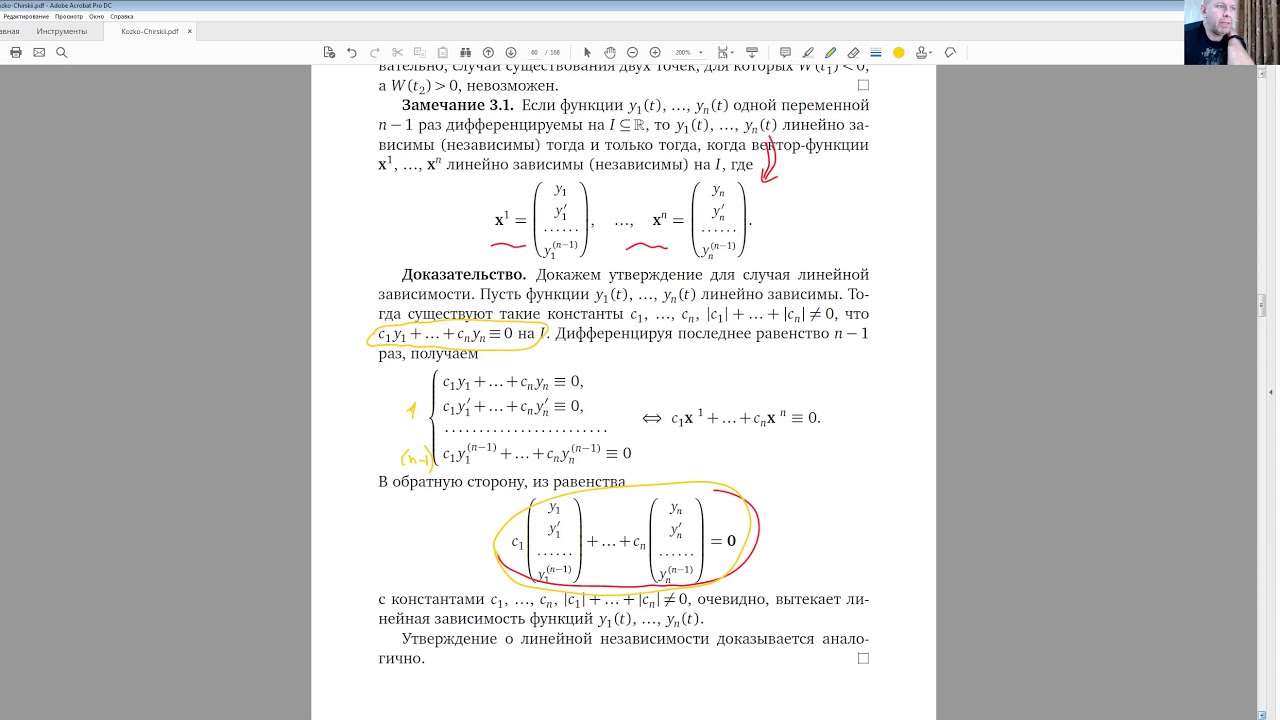Click the vertical scrollbar thumb
The image size is (1280, 720).
pos(1262,306)
